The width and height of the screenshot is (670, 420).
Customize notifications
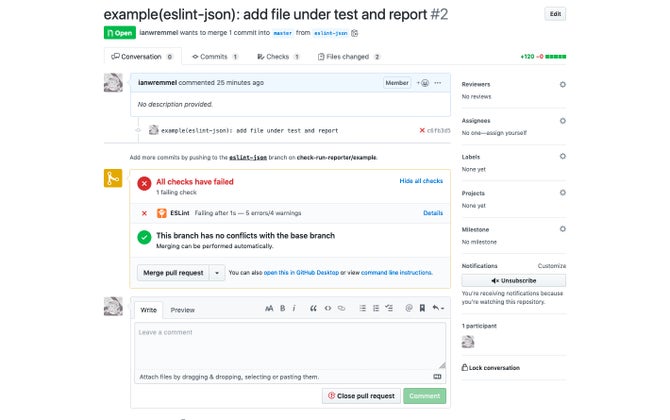[x=552, y=266]
